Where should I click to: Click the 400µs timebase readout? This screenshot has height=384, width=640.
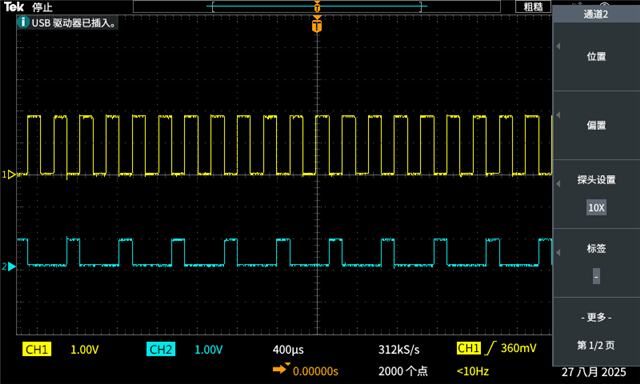tap(288, 350)
